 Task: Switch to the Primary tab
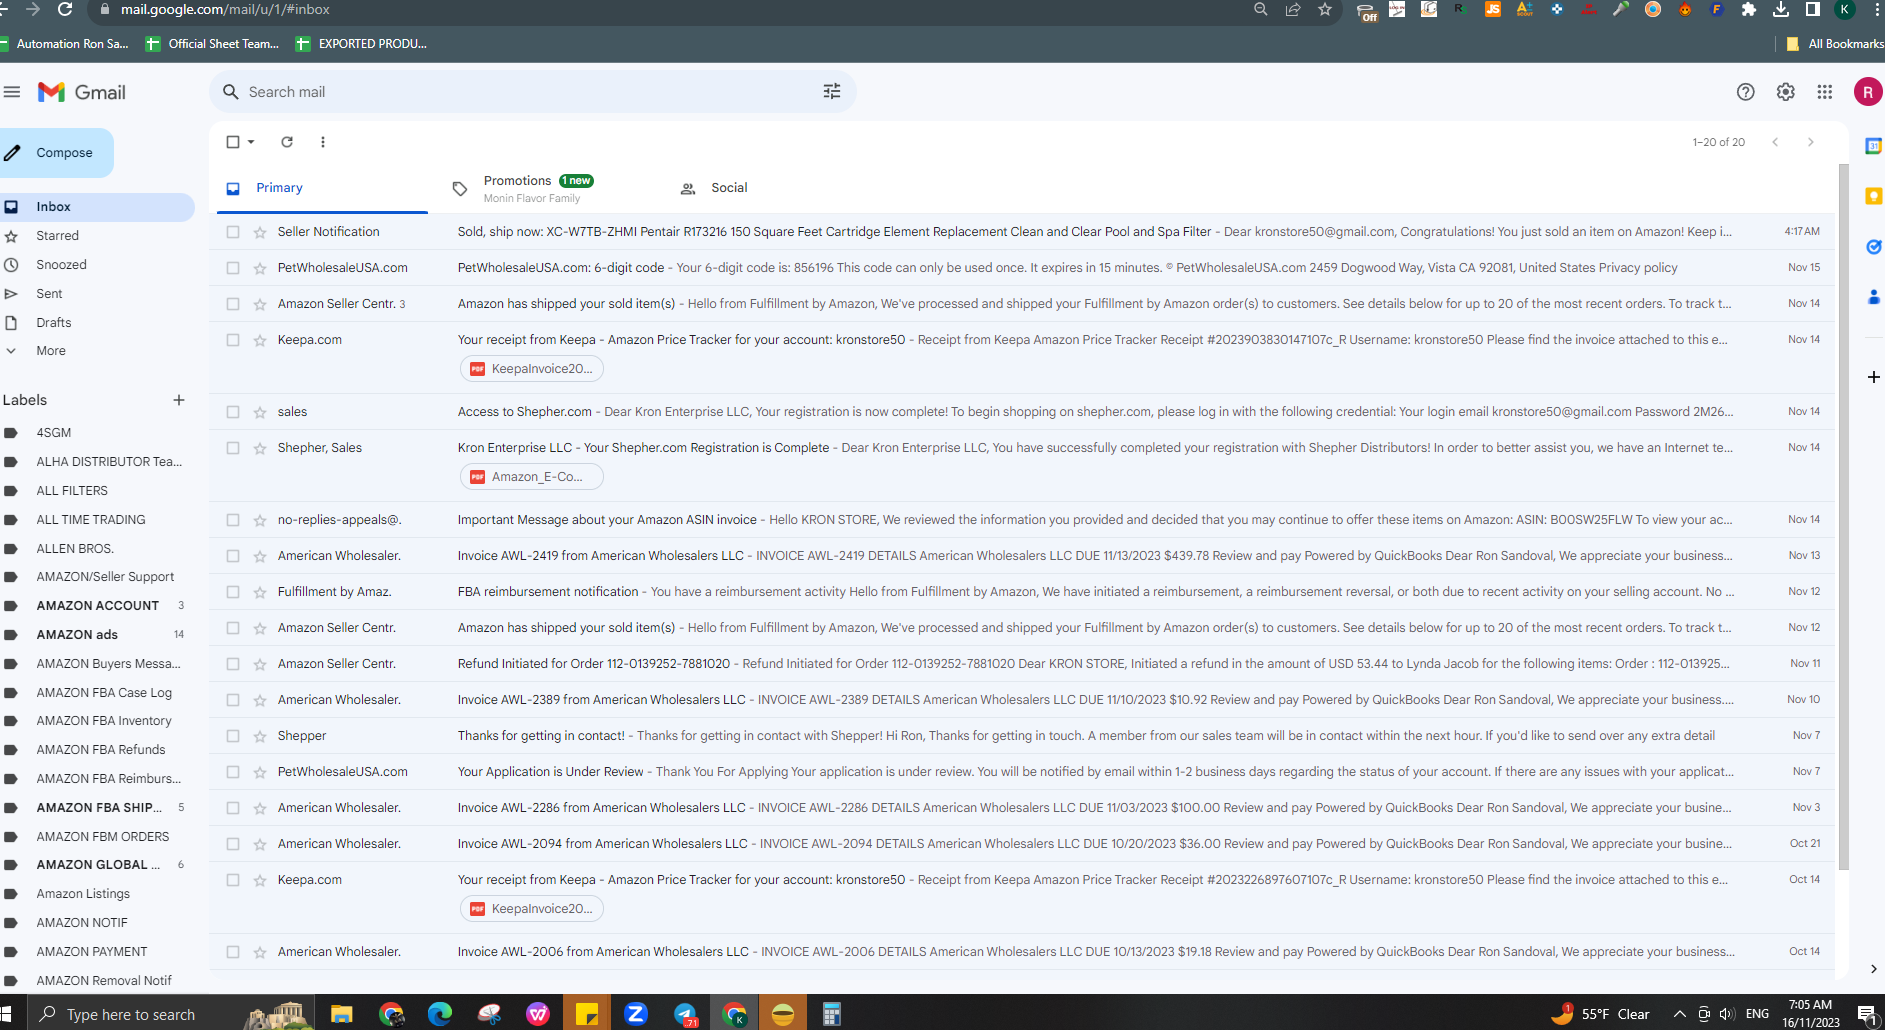tap(322, 188)
